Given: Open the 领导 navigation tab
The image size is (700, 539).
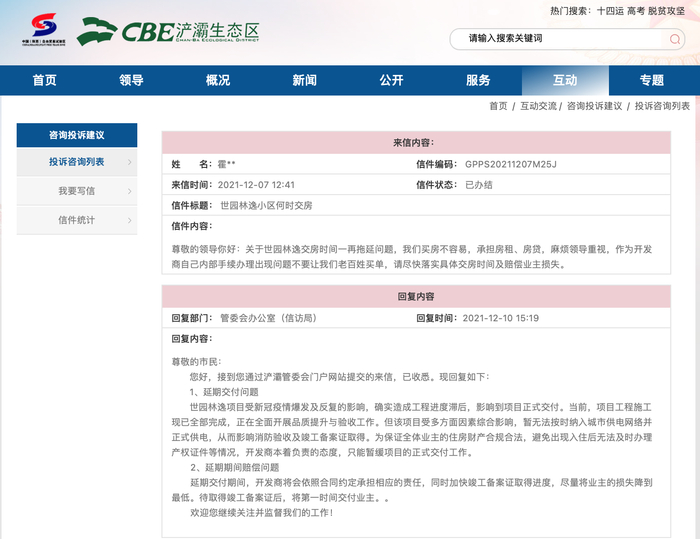Looking at the screenshot, I should click(x=131, y=80).
